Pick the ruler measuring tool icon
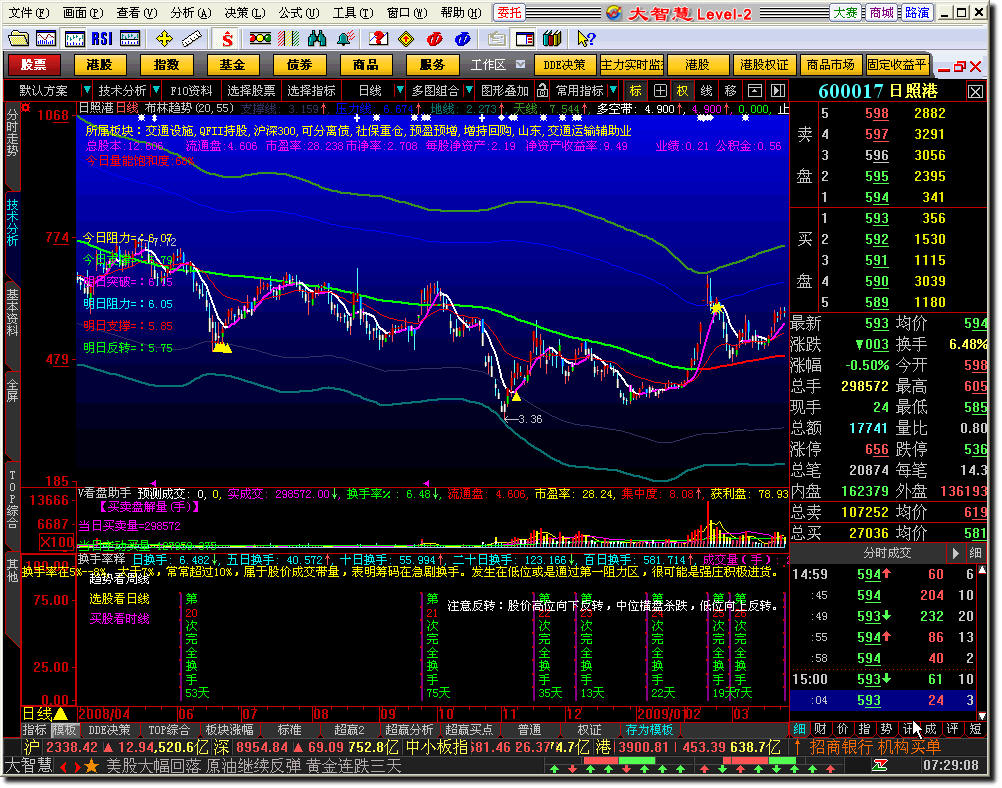The width and height of the screenshot is (1002, 788). coord(192,39)
